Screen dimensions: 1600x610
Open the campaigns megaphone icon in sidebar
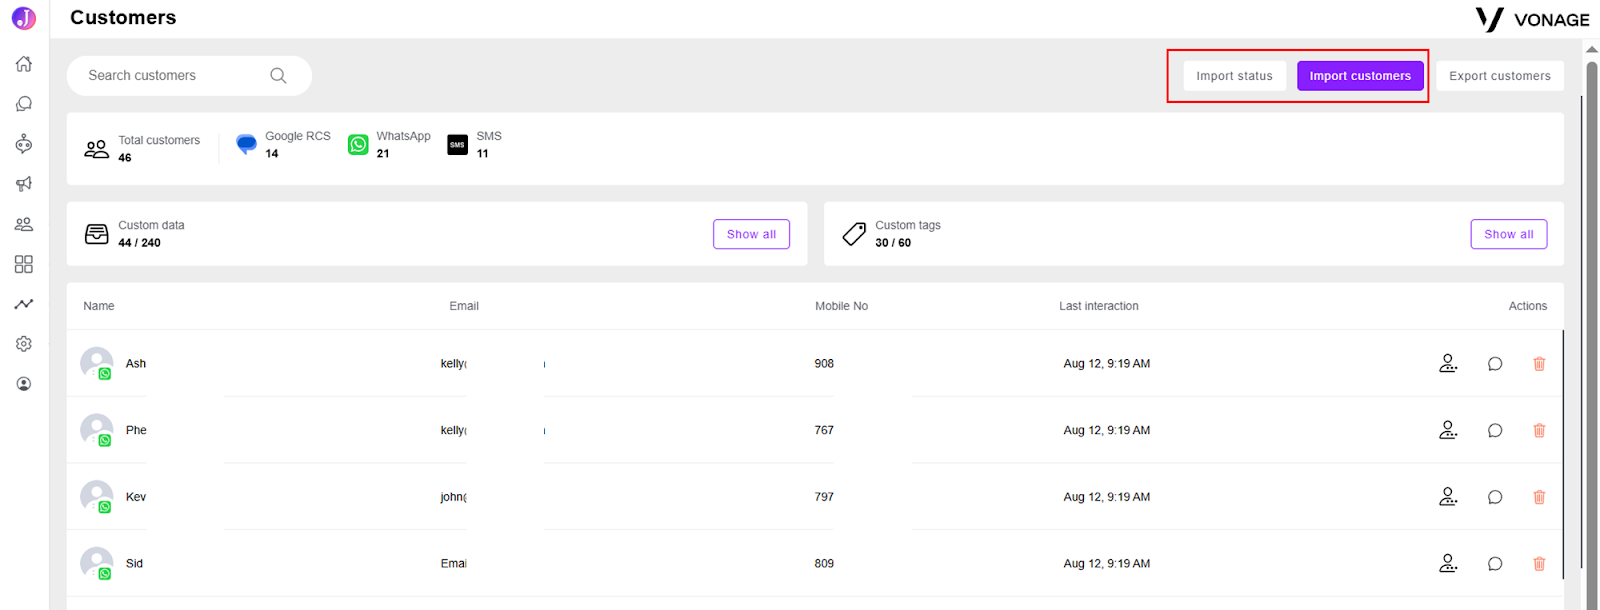(x=24, y=184)
